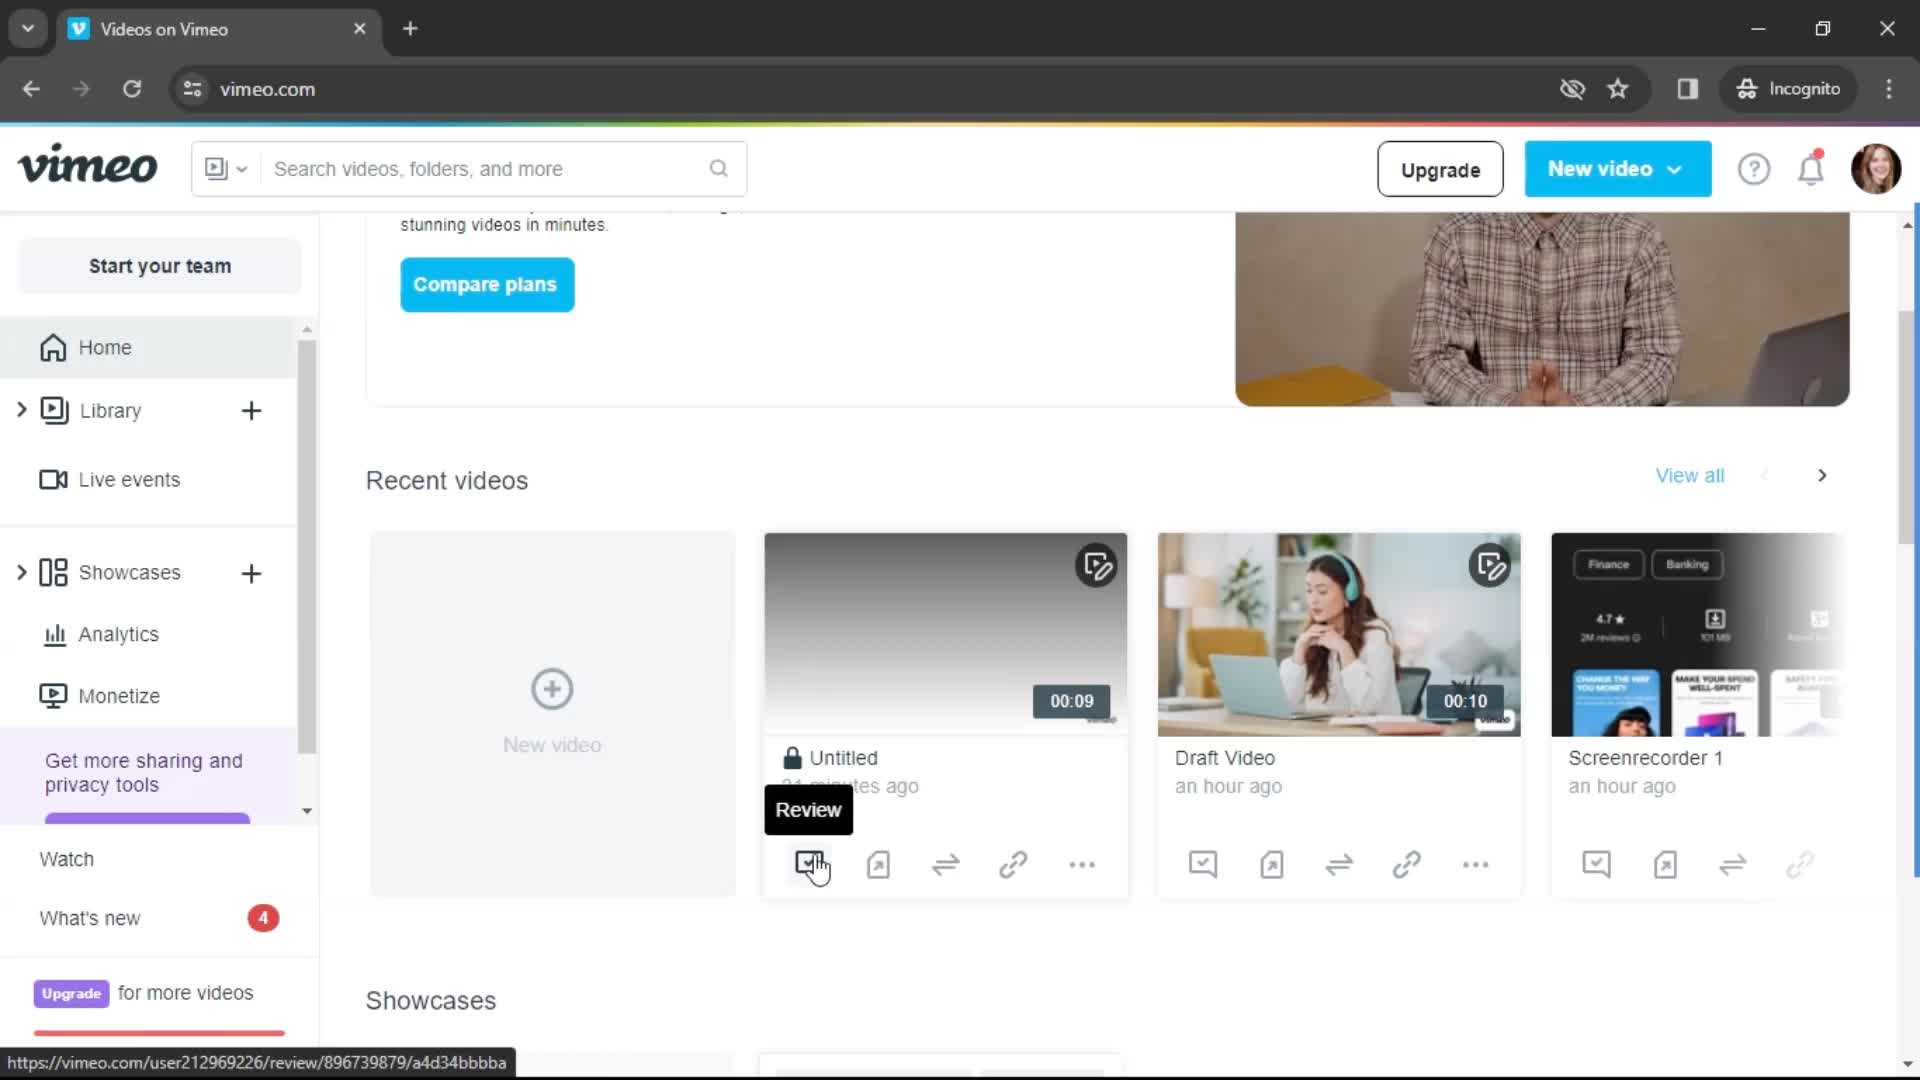Open share icon under Screenrecorder 1
The width and height of the screenshot is (1920, 1080).
point(1665,864)
